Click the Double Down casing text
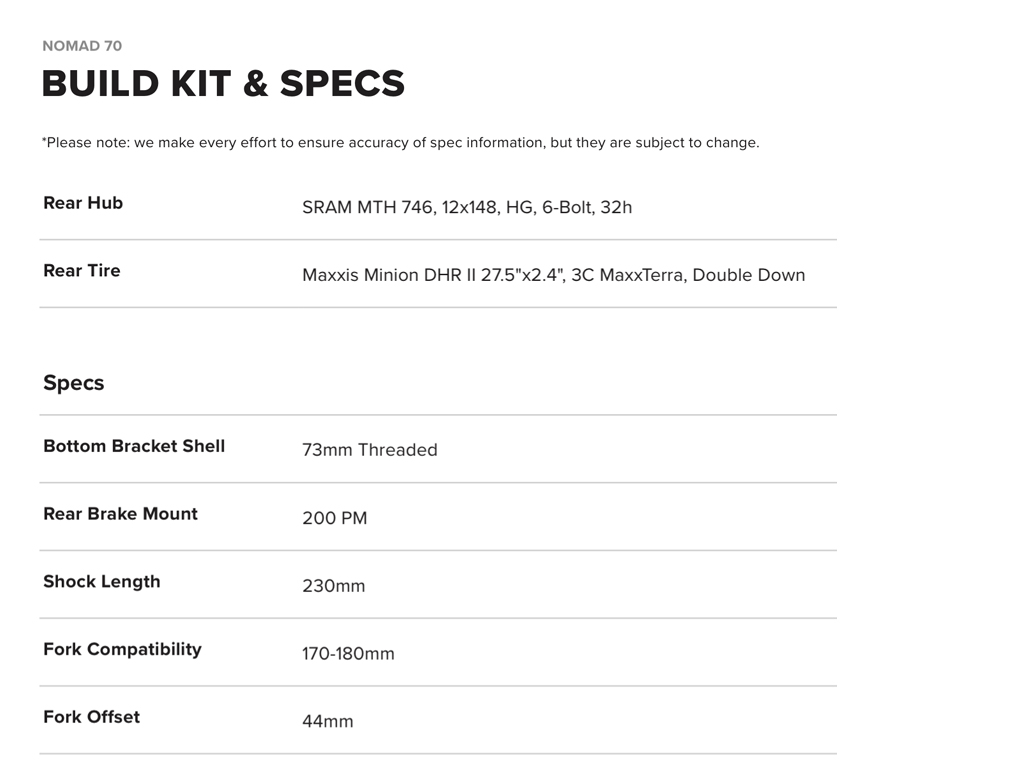1024x768 pixels. (x=748, y=275)
